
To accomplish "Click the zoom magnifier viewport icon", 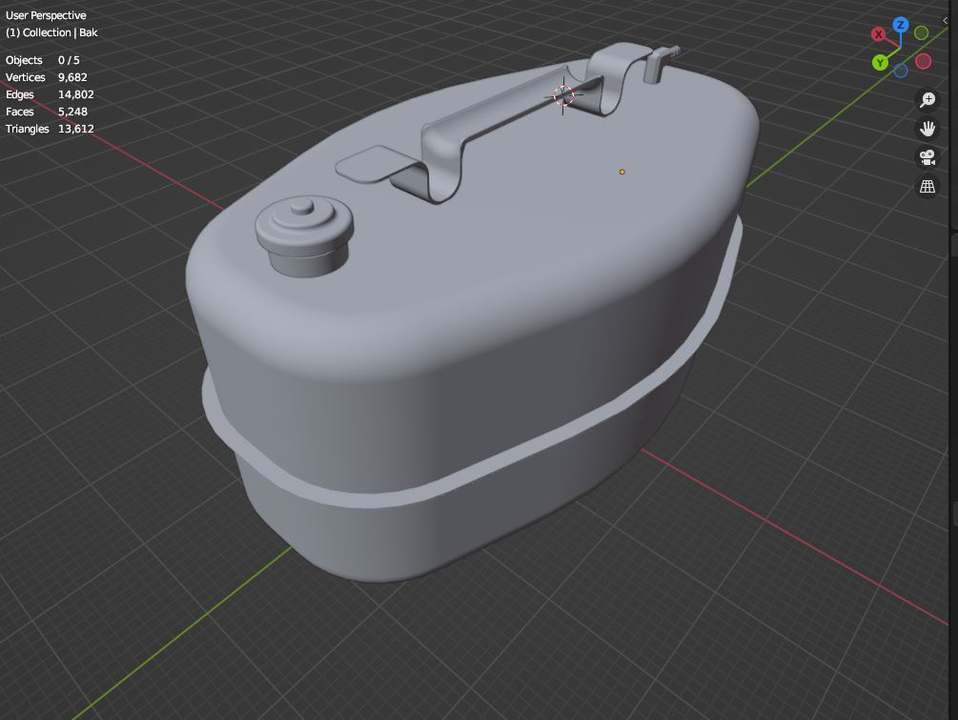I will point(927,100).
